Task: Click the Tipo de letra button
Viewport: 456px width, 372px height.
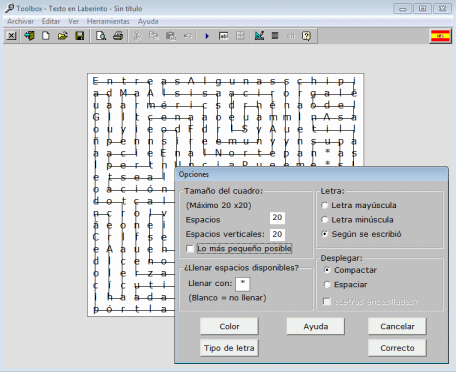Action: 229,348
